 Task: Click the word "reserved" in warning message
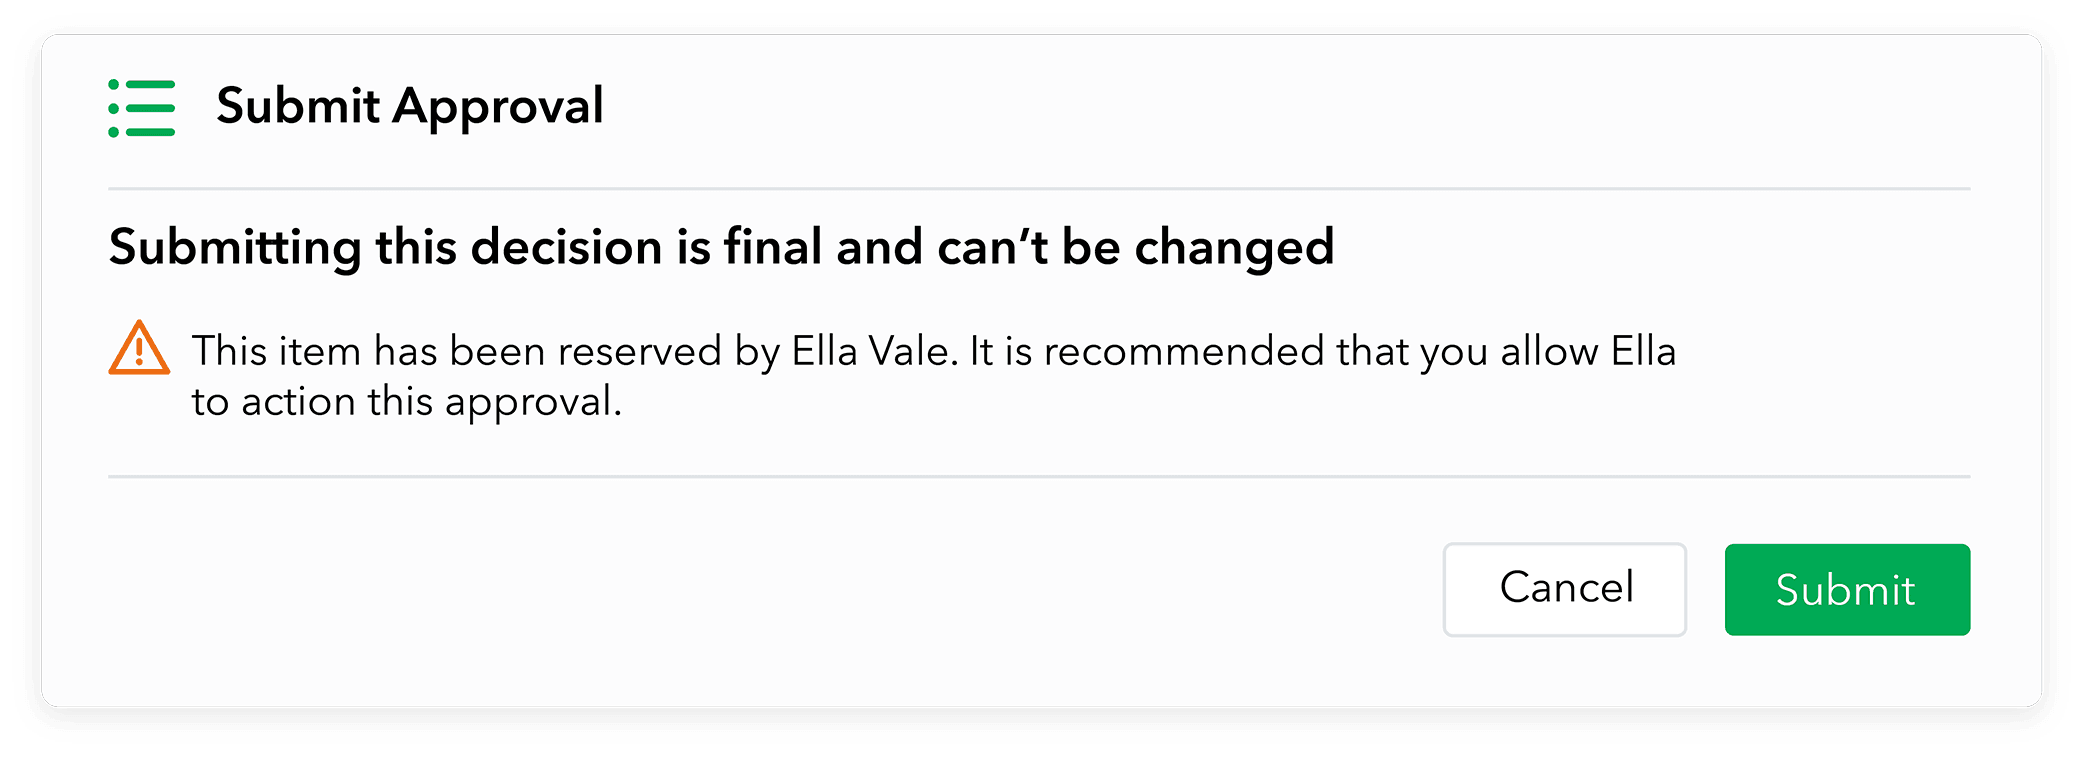coord(639,352)
